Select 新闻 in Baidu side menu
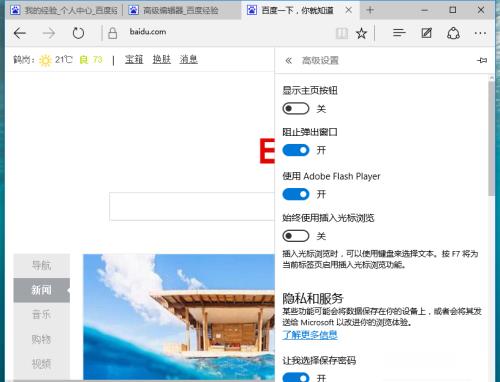This screenshot has width=500, height=382. tap(42, 290)
